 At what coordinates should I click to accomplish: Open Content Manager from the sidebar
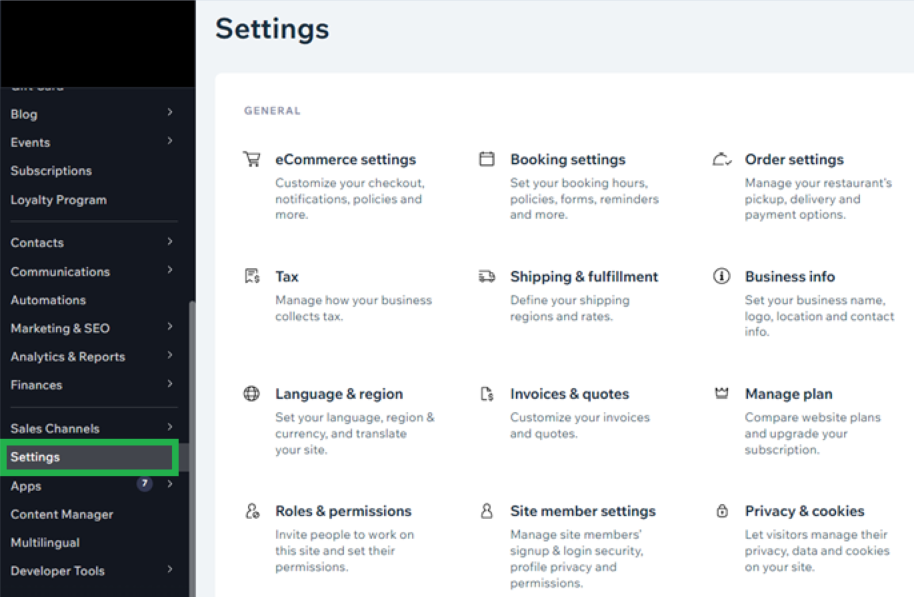coord(62,514)
